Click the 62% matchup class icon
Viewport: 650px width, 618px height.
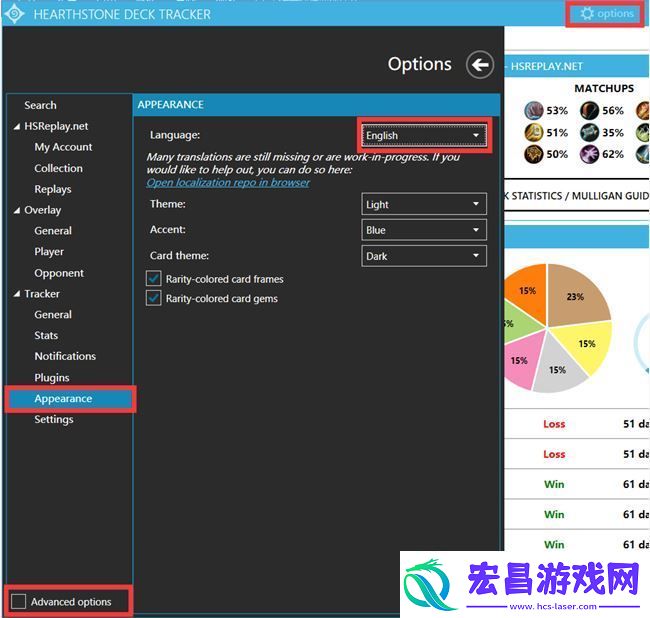click(589, 154)
